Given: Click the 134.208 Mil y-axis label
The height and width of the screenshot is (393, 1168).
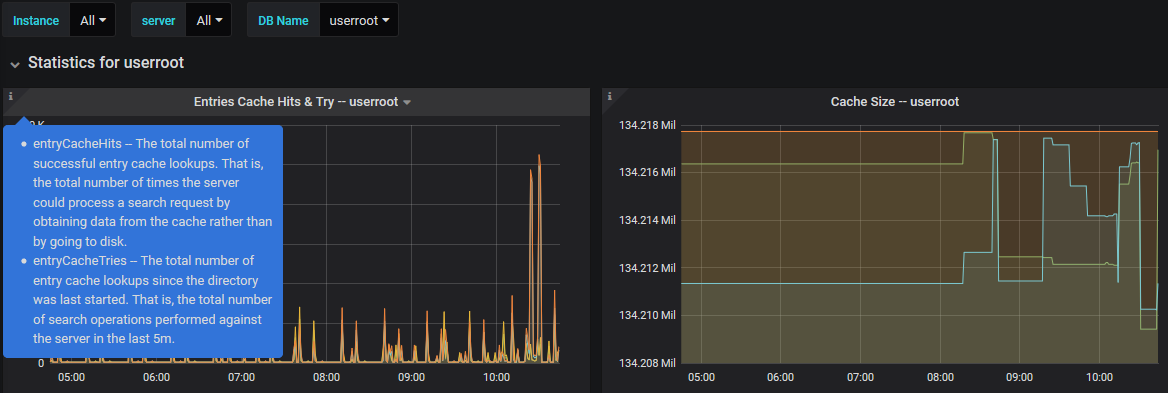Looking at the screenshot, I should pos(647,363).
